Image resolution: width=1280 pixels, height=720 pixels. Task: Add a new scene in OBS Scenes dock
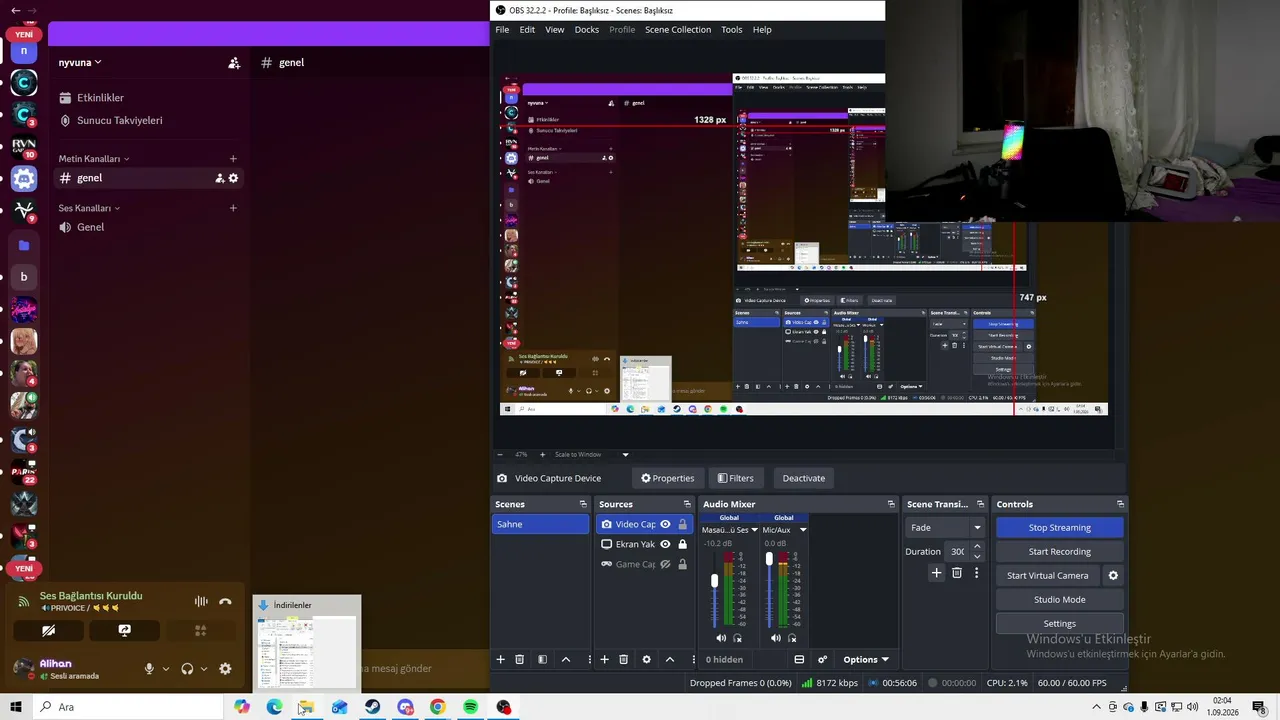pyautogui.click(x=501, y=659)
